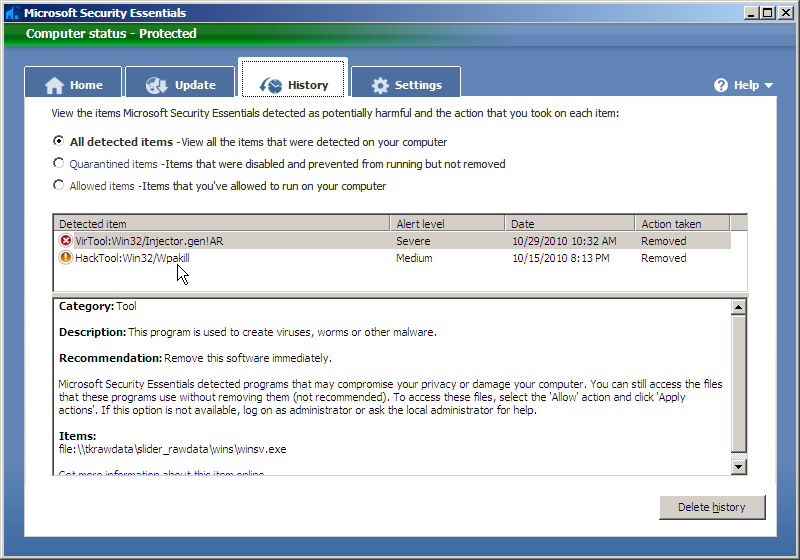Click the house icon on Home tab

pos(54,85)
